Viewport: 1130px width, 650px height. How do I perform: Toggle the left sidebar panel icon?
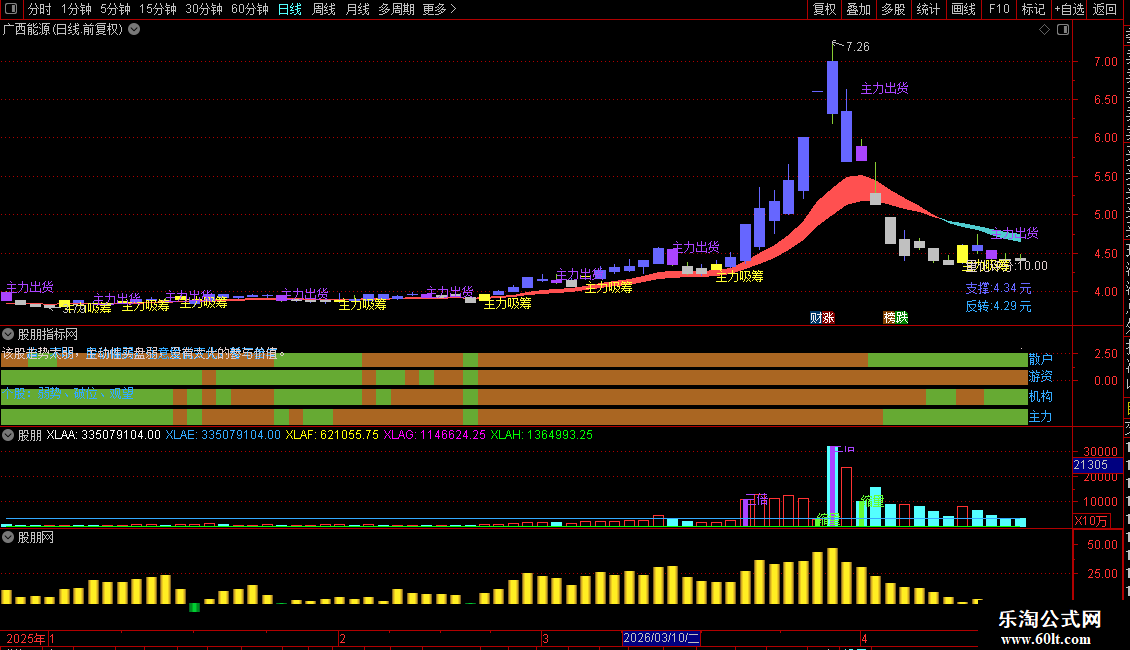11,9
